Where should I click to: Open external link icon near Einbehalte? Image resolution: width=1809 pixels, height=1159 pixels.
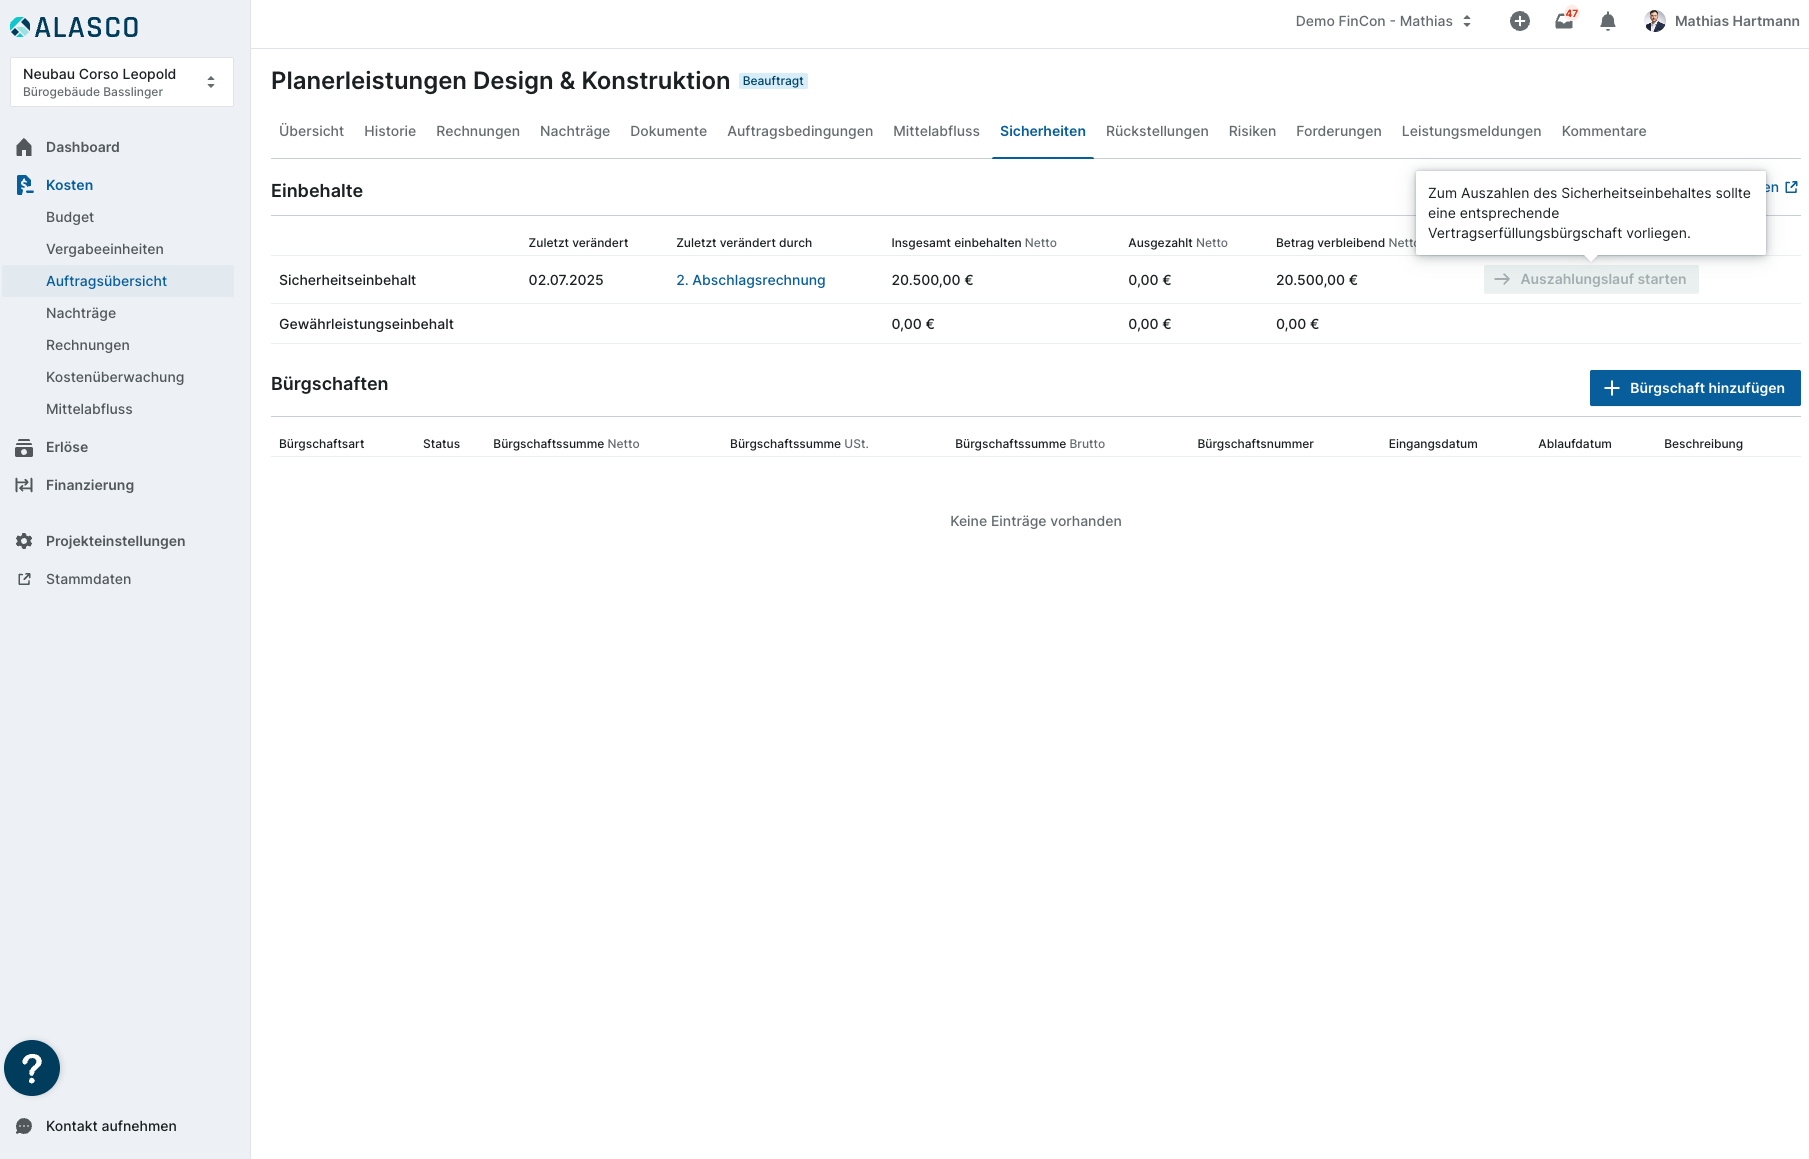(1791, 187)
